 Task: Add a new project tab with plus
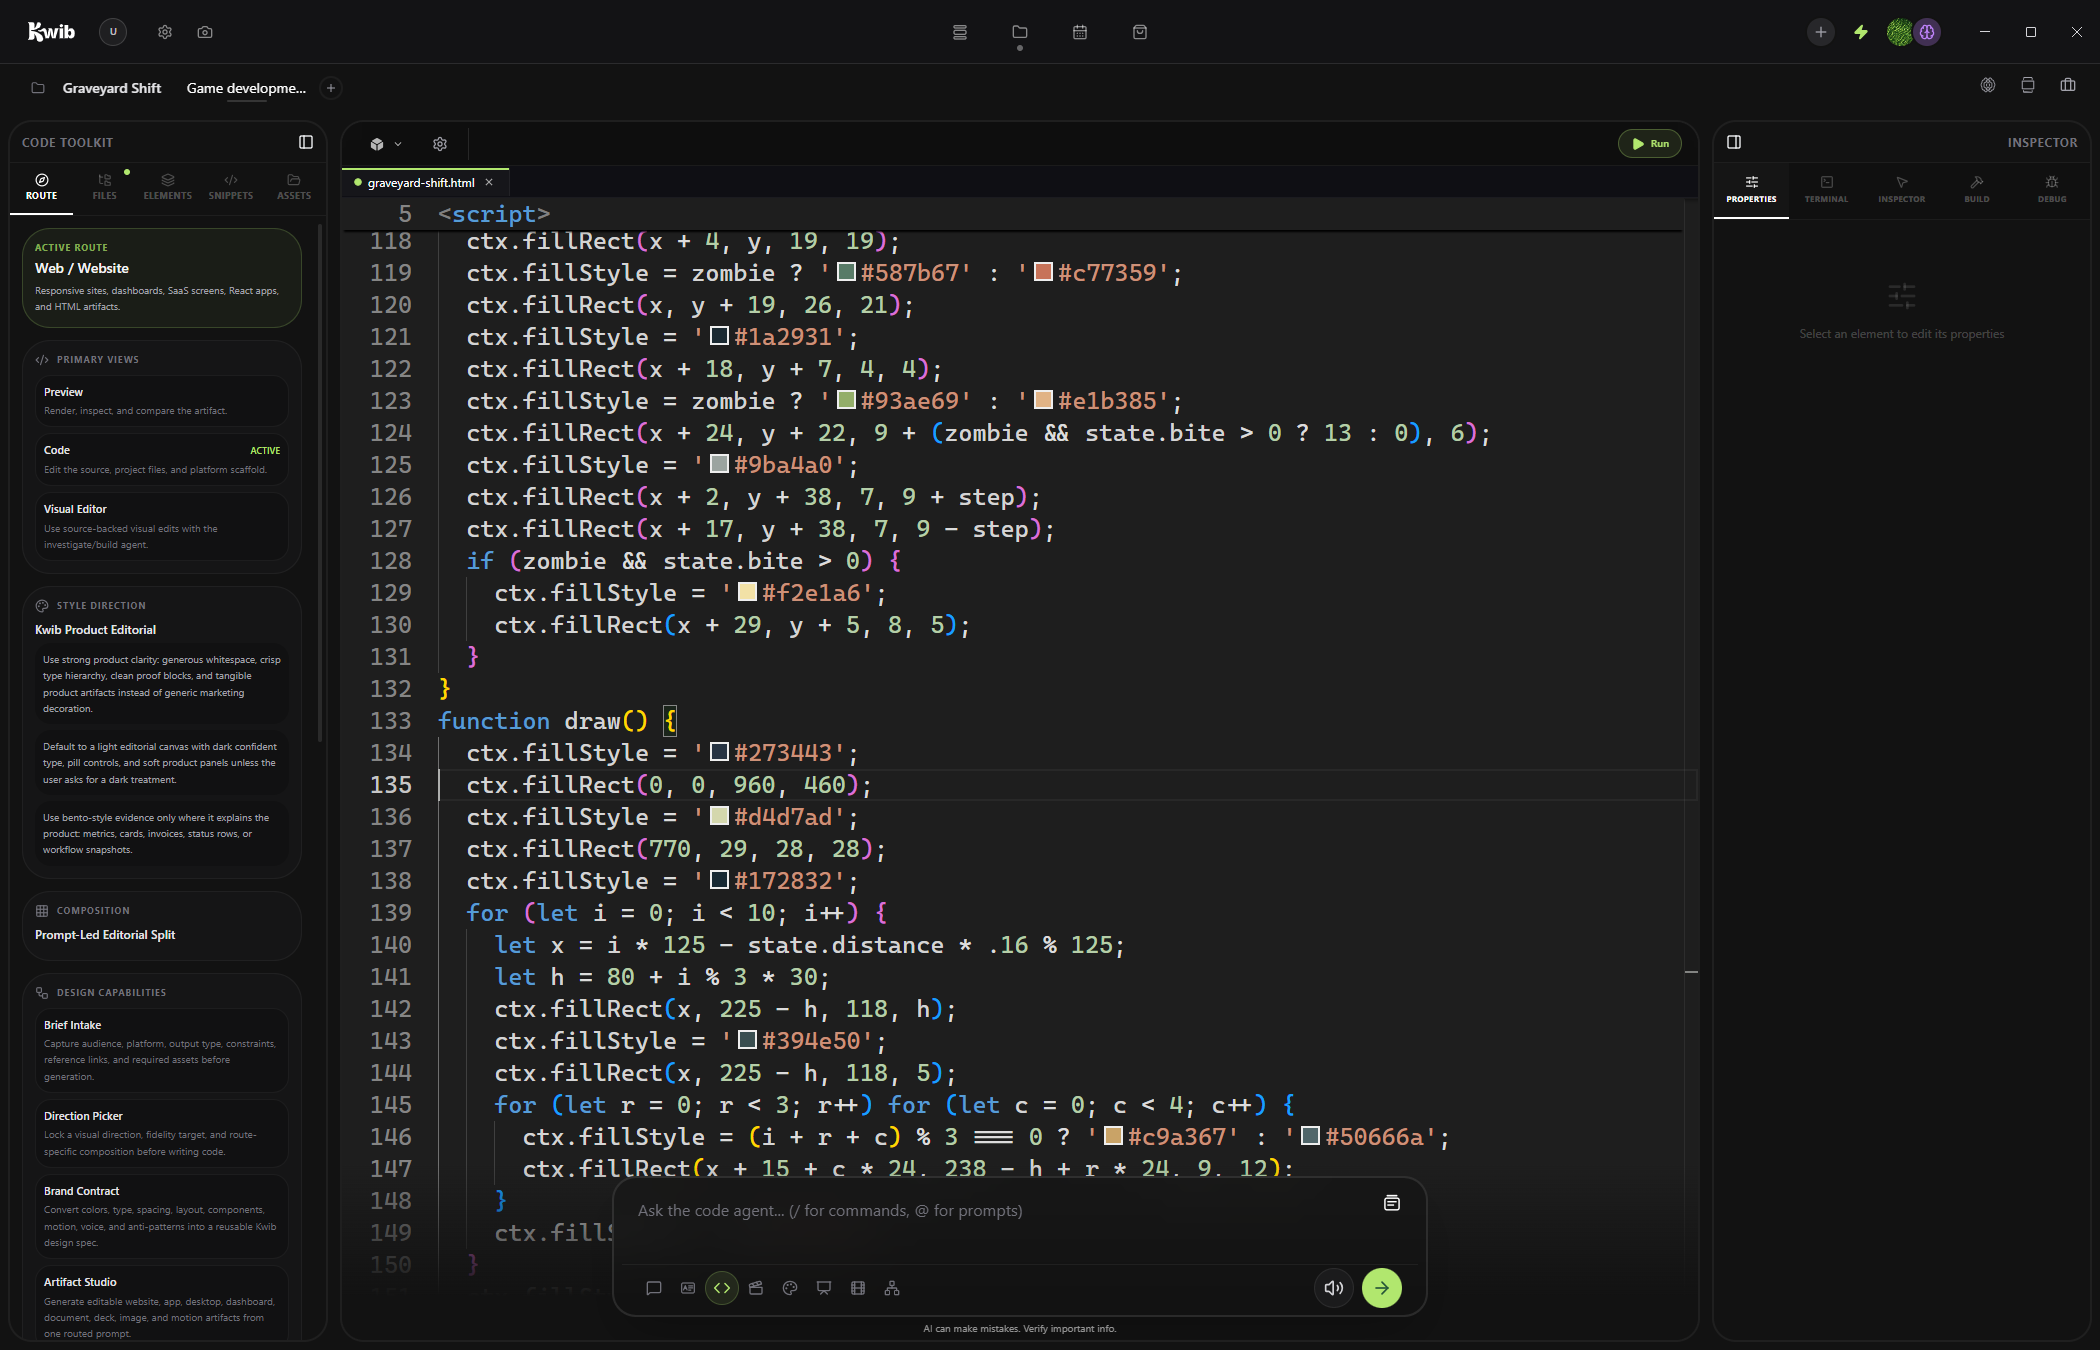(331, 88)
